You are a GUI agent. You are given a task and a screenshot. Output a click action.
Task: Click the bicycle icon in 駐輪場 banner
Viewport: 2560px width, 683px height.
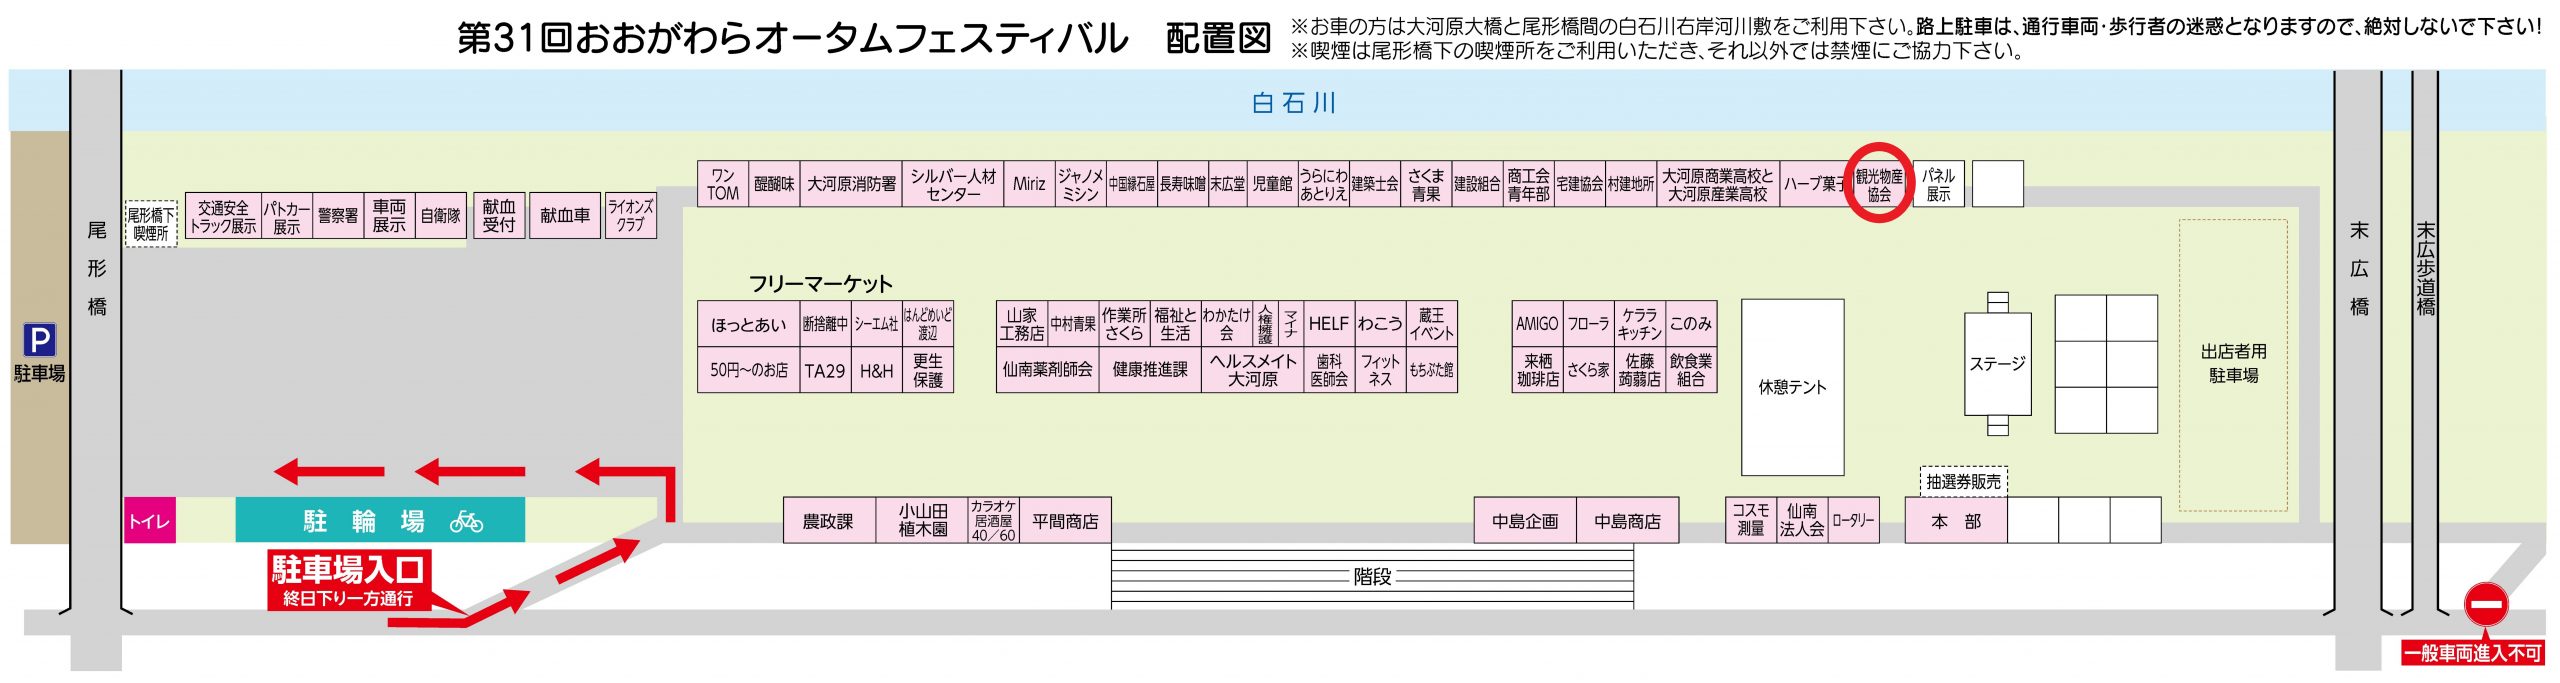pyautogui.click(x=466, y=521)
